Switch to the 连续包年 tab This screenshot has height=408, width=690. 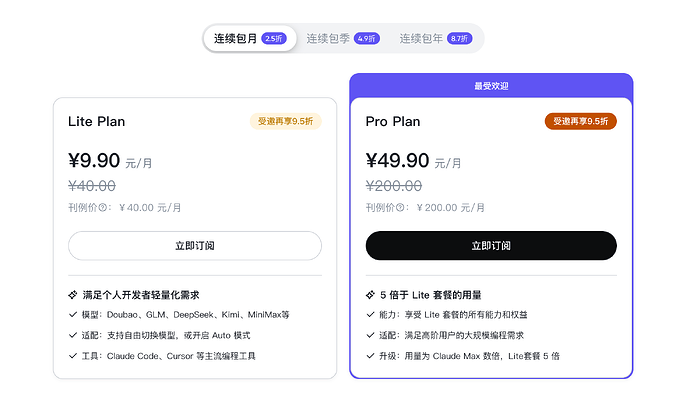point(436,39)
